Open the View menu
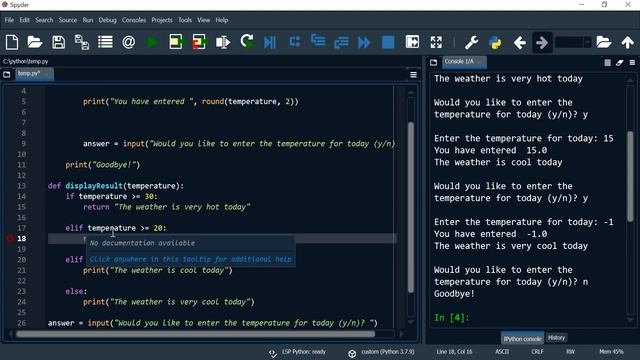640x360 pixels. (203, 20)
